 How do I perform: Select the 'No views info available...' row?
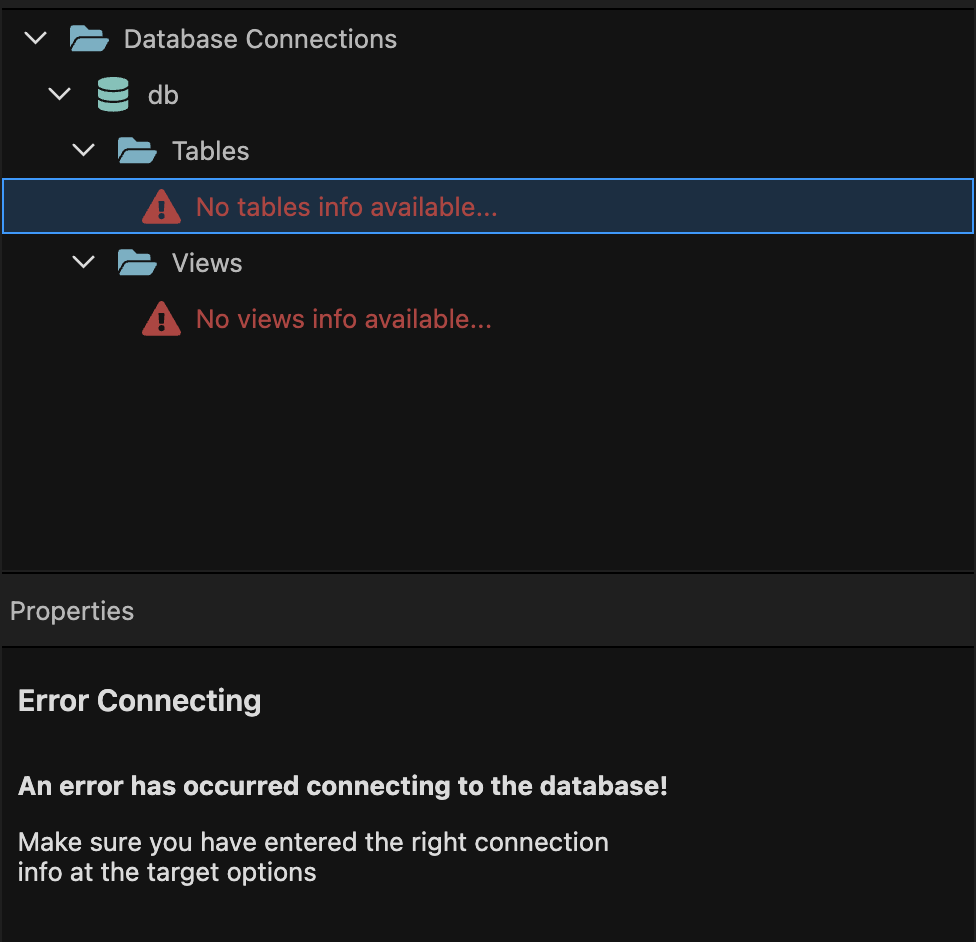[343, 319]
